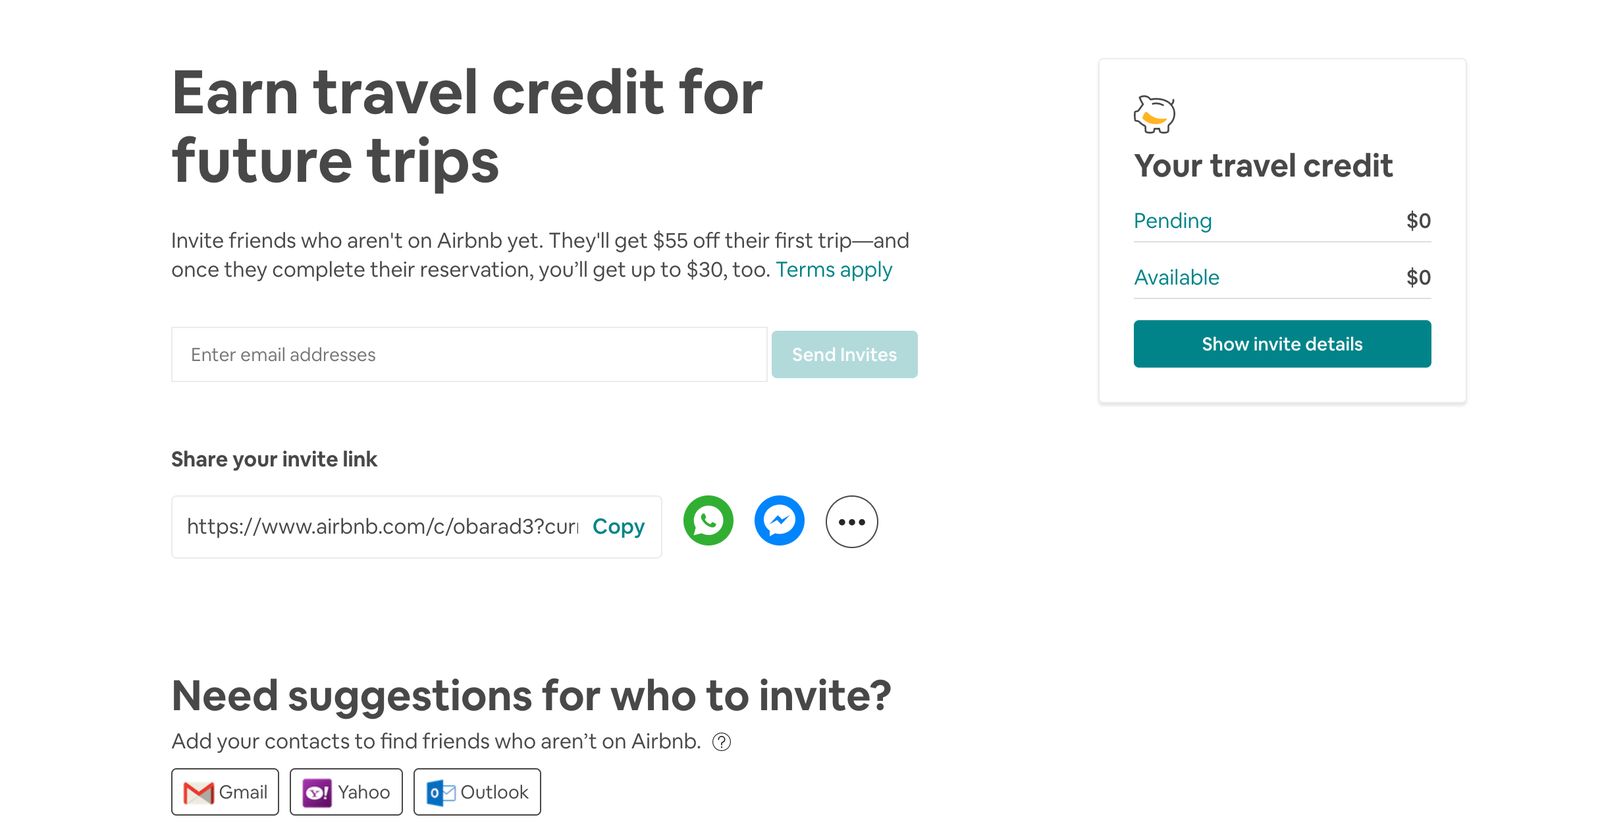Click the Available $0 amount
This screenshot has height=838, width=1600.
(1418, 278)
